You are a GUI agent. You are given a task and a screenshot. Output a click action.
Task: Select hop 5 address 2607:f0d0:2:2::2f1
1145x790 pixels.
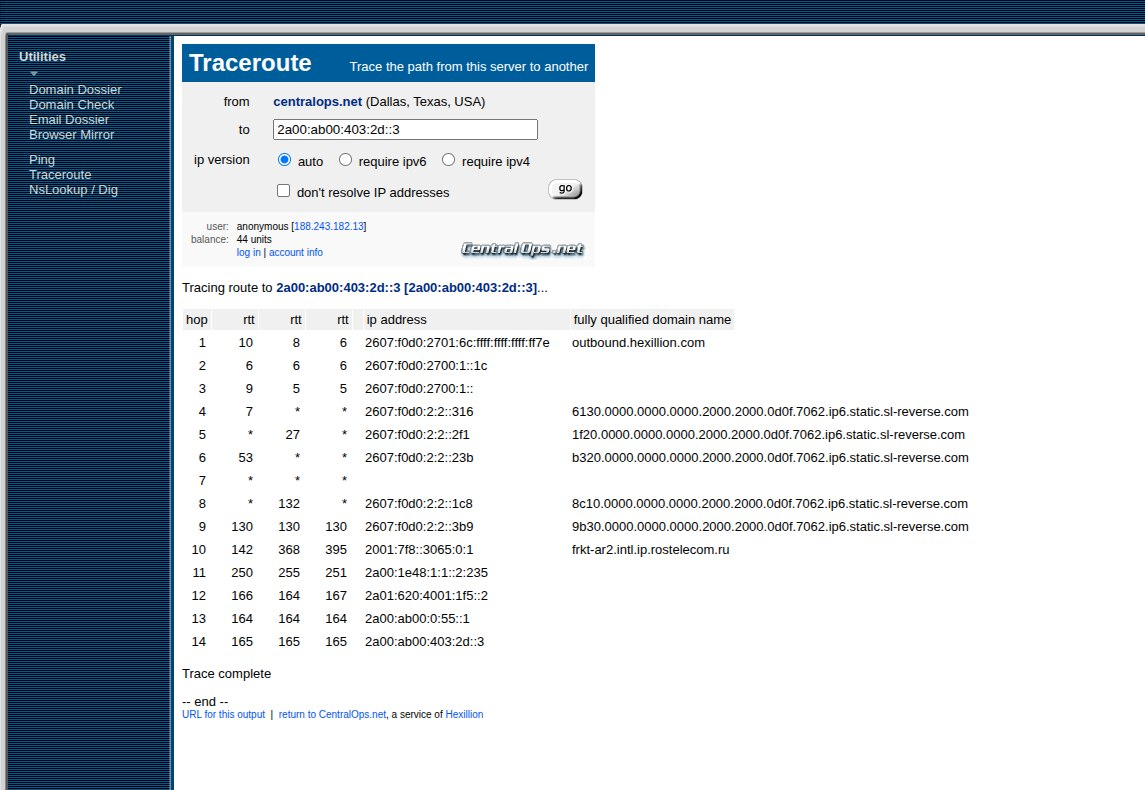coord(417,435)
